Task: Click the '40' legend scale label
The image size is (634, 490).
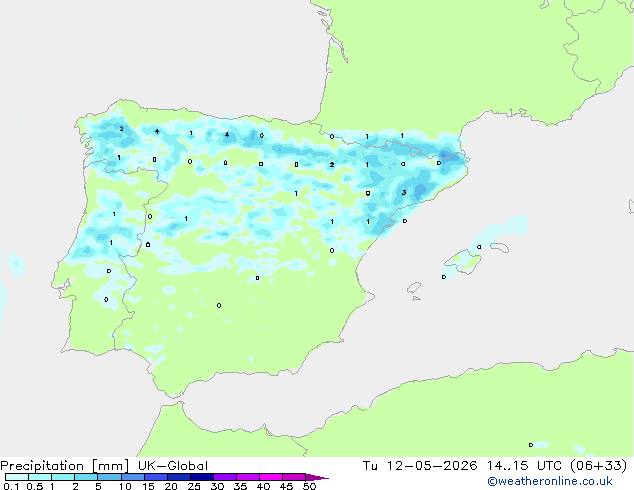Action: point(263,486)
